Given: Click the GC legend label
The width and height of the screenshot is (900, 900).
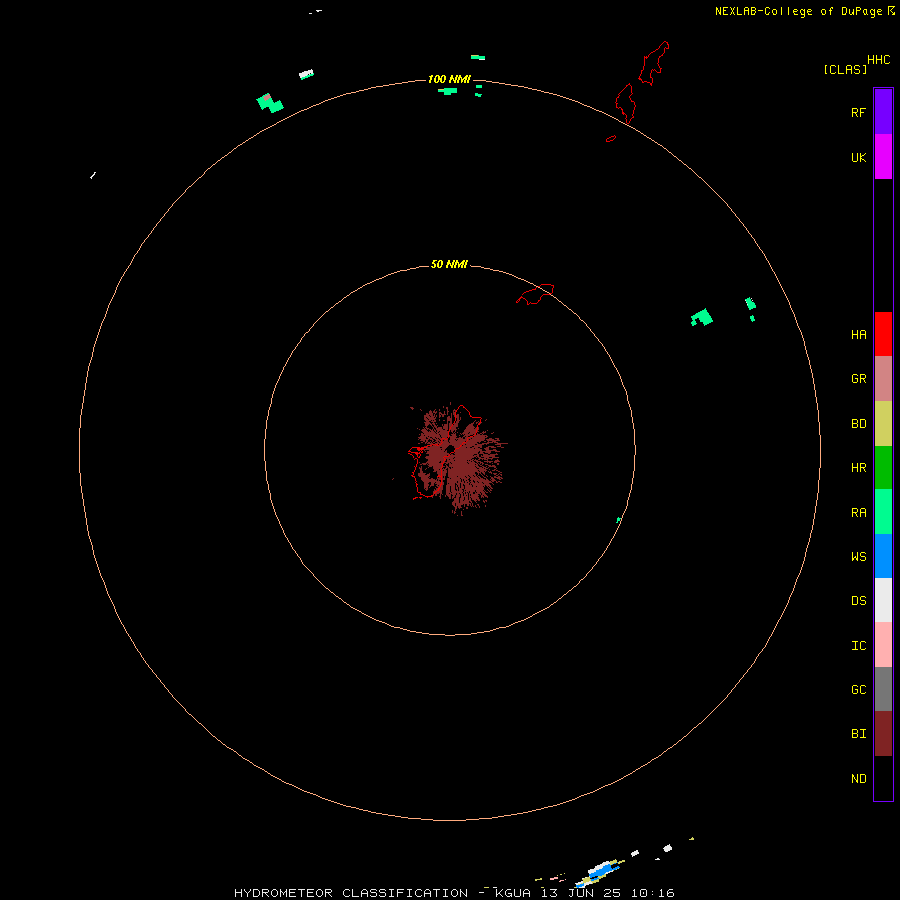Looking at the screenshot, I should click(858, 690).
